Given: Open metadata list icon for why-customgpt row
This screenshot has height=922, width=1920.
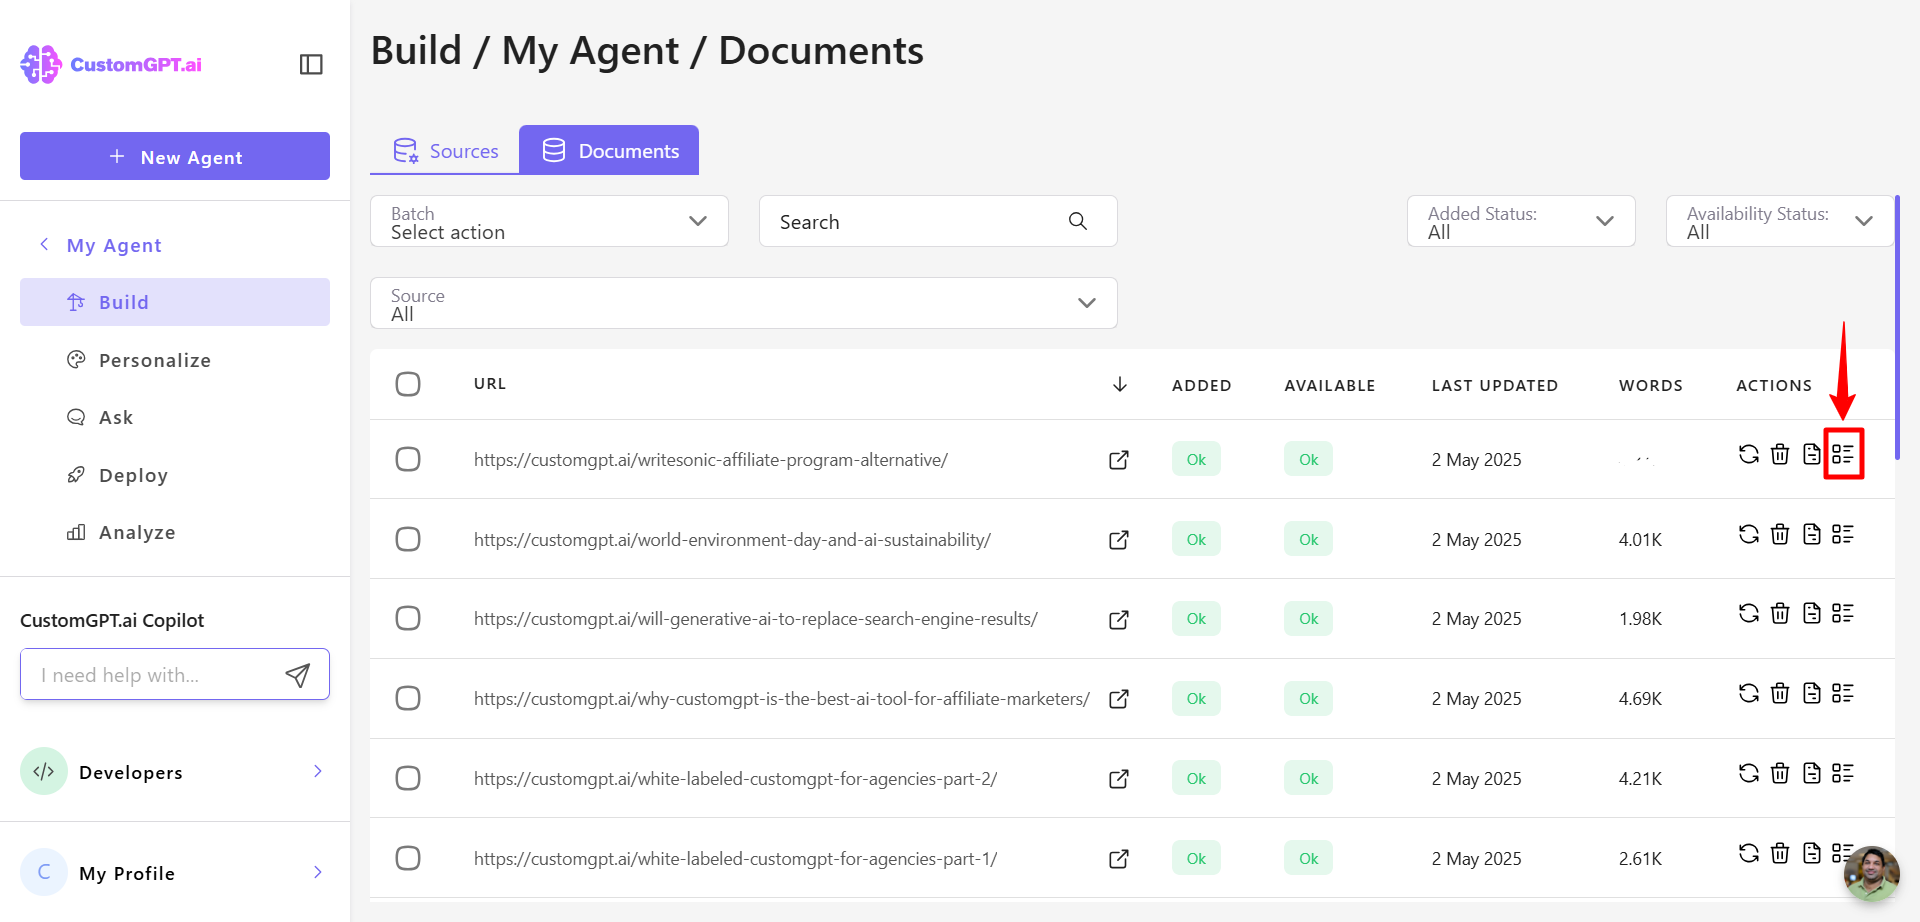Looking at the screenshot, I should click(1843, 693).
